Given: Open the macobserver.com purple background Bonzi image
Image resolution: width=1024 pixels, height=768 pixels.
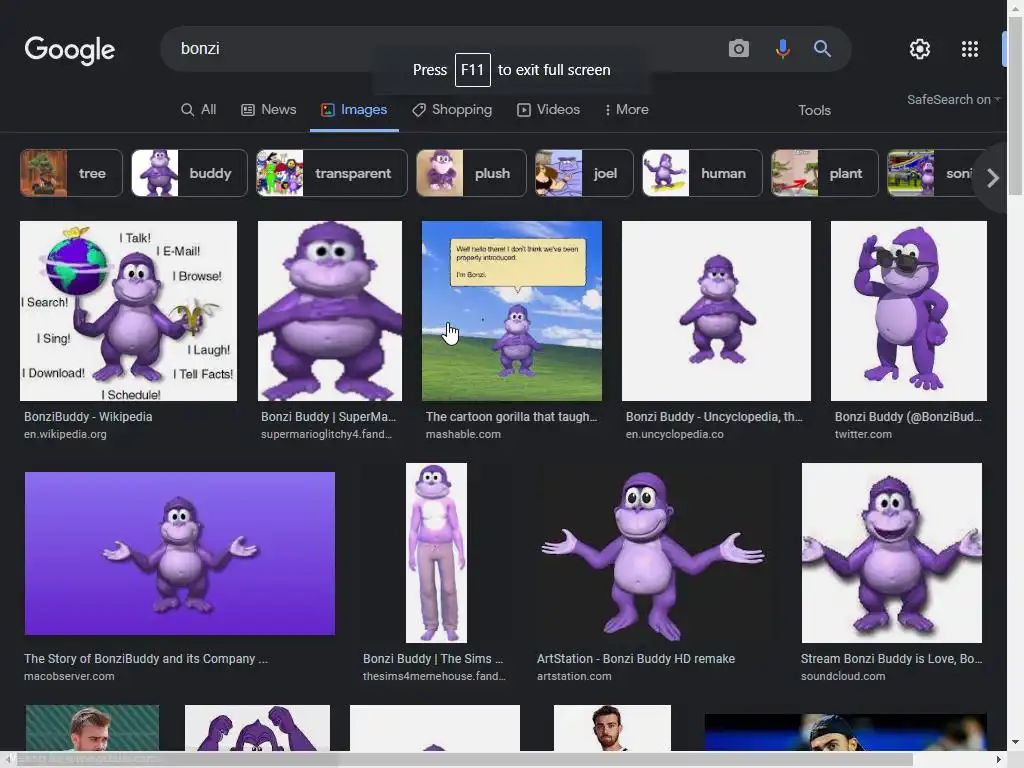Looking at the screenshot, I should (x=180, y=553).
